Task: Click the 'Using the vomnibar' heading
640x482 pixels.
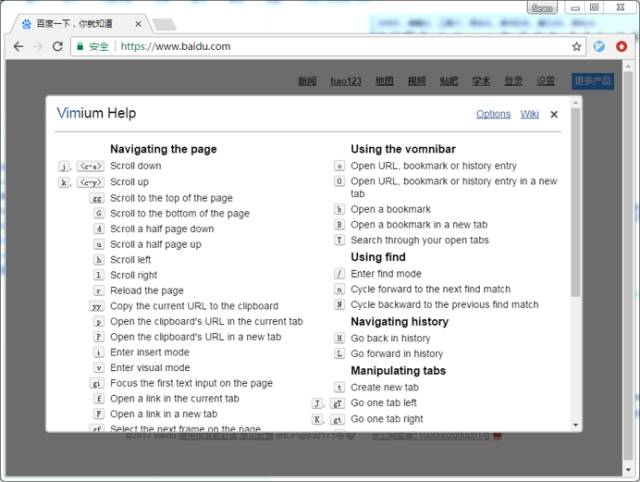Action: coord(403,149)
